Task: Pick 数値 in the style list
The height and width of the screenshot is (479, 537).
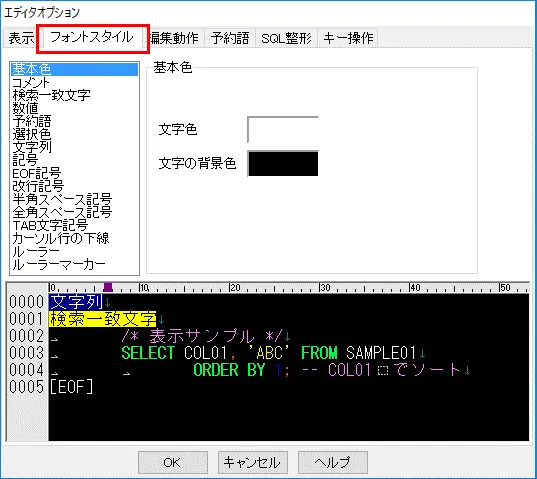Action: click(x=75, y=108)
